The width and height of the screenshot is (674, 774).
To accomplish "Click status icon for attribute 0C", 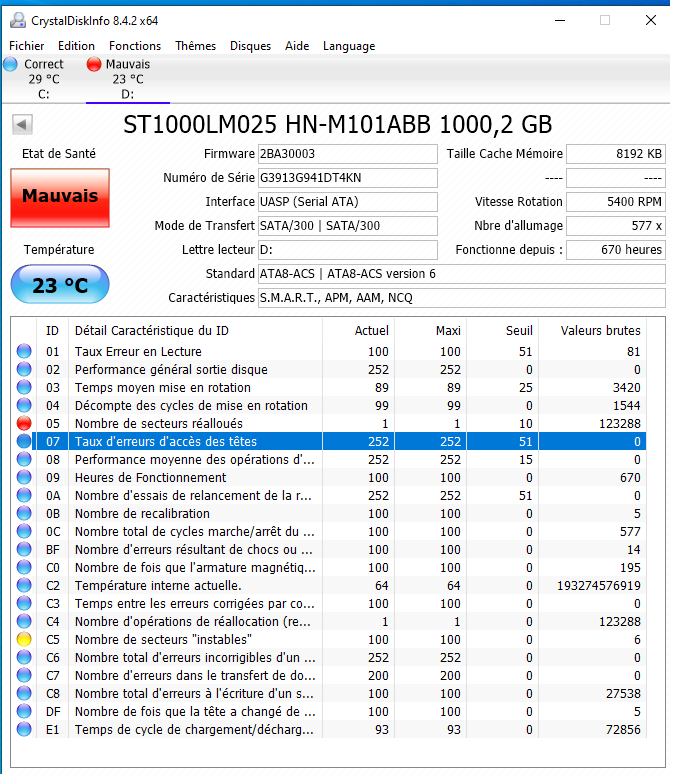I will (24, 531).
